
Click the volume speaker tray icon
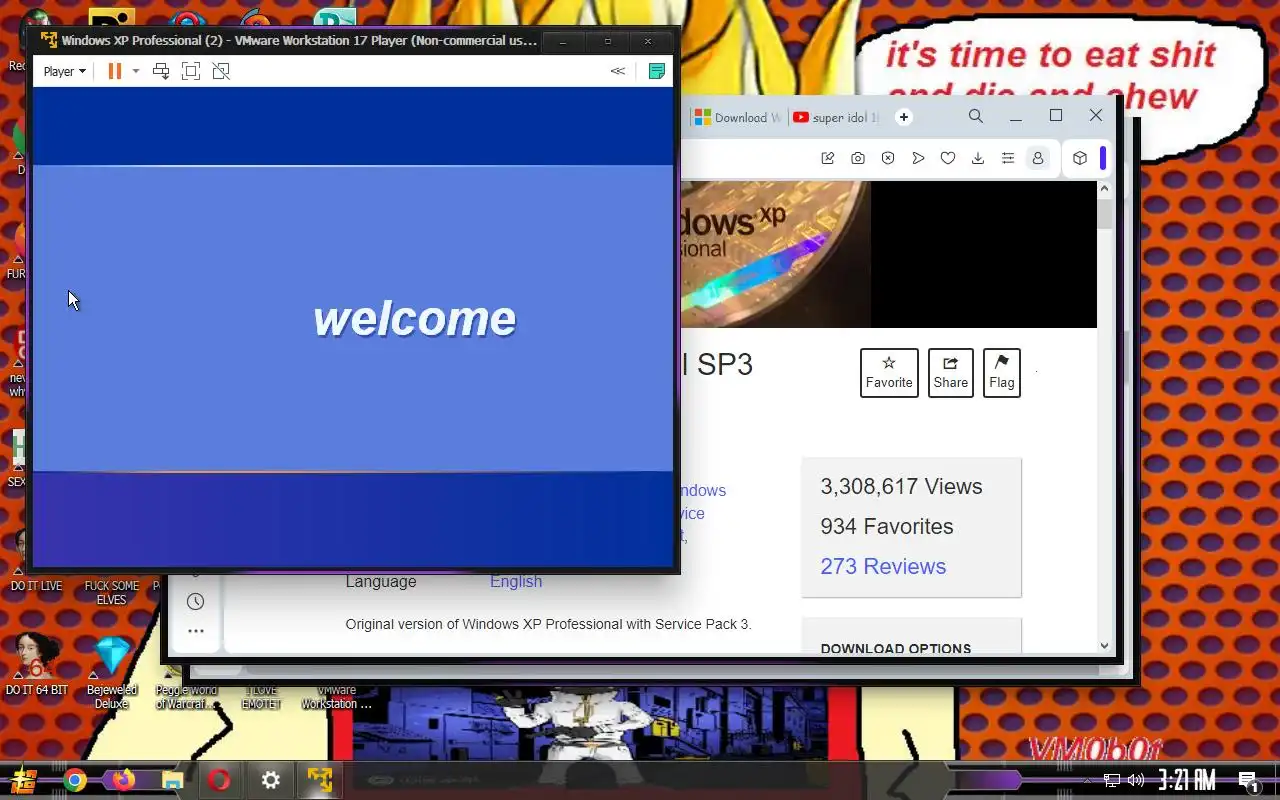(x=1136, y=780)
